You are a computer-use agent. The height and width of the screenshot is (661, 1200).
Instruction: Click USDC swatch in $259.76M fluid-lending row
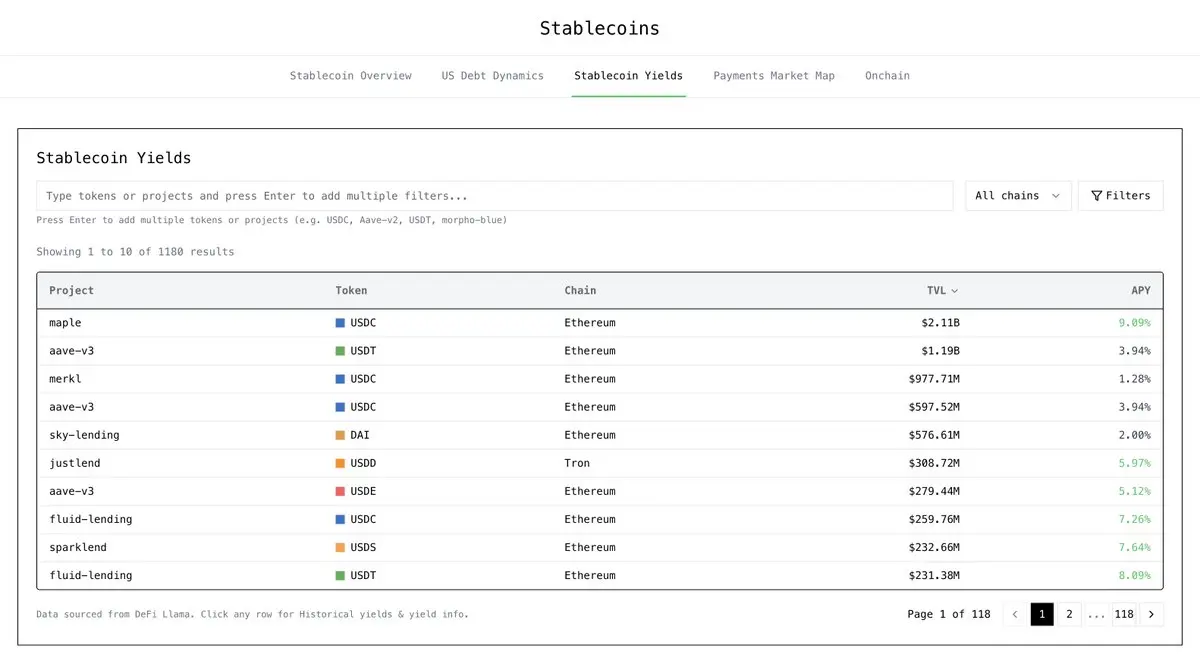(x=340, y=519)
